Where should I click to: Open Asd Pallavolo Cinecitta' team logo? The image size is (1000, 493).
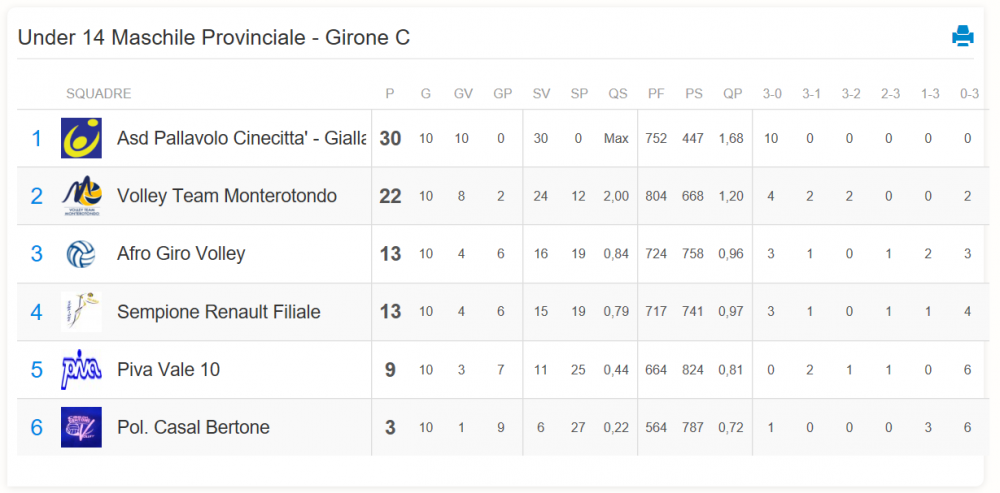click(x=81, y=138)
